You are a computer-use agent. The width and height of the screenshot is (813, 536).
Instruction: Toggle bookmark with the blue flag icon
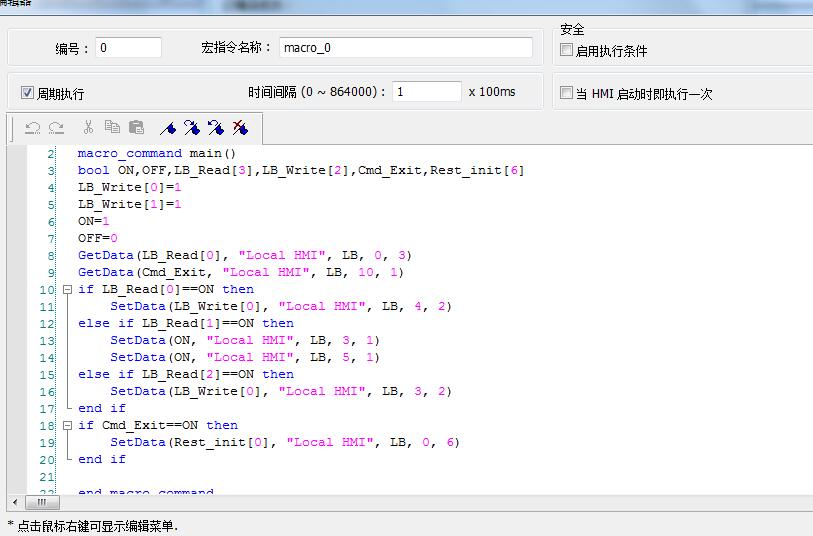click(x=168, y=128)
